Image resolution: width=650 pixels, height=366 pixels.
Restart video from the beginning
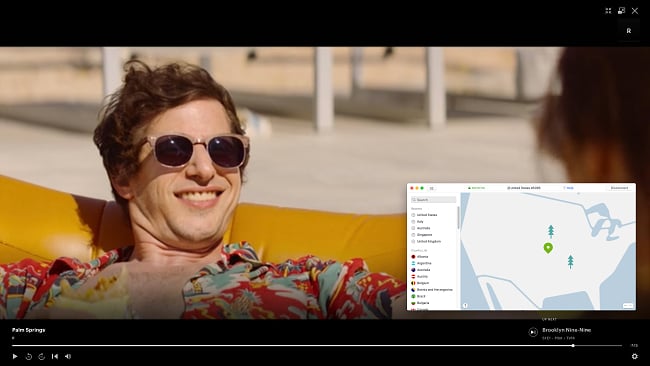pyautogui.click(x=55, y=356)
